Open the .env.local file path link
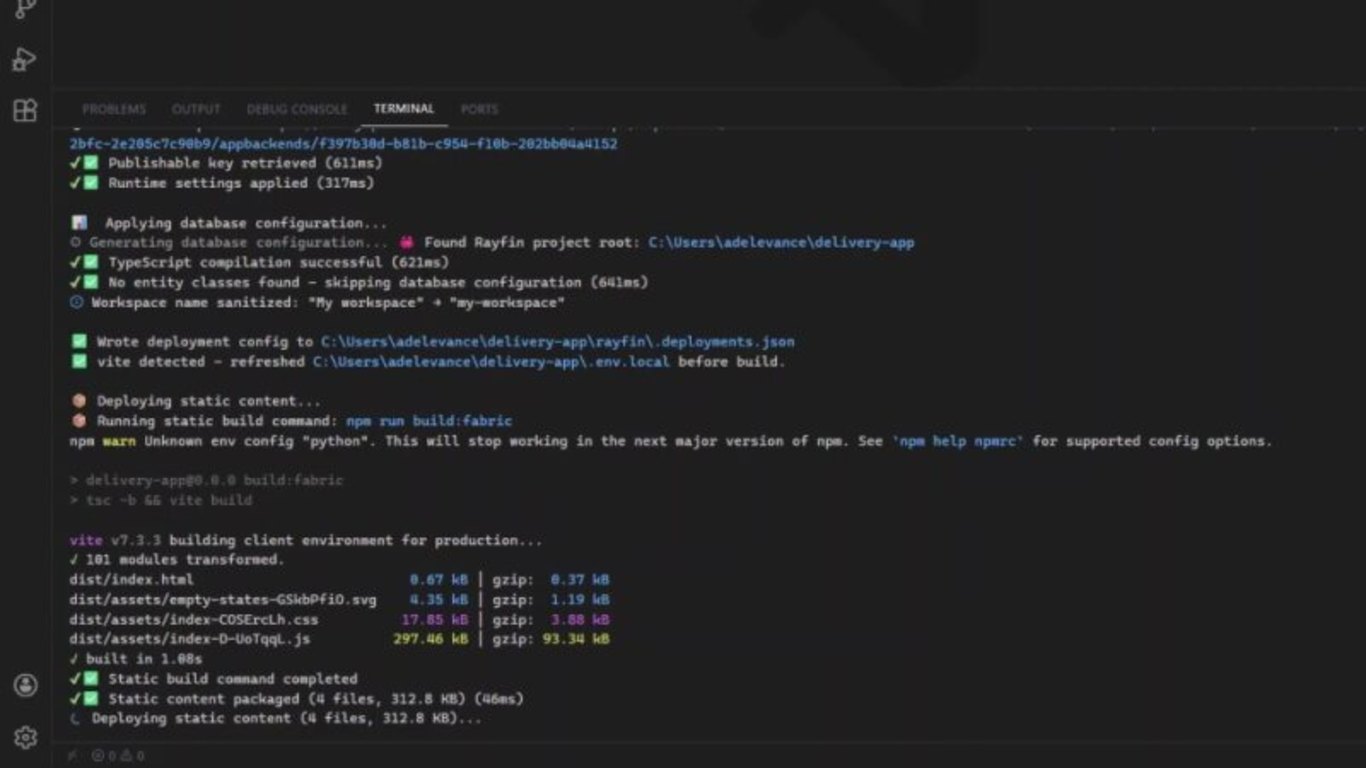 coord(491,362)
